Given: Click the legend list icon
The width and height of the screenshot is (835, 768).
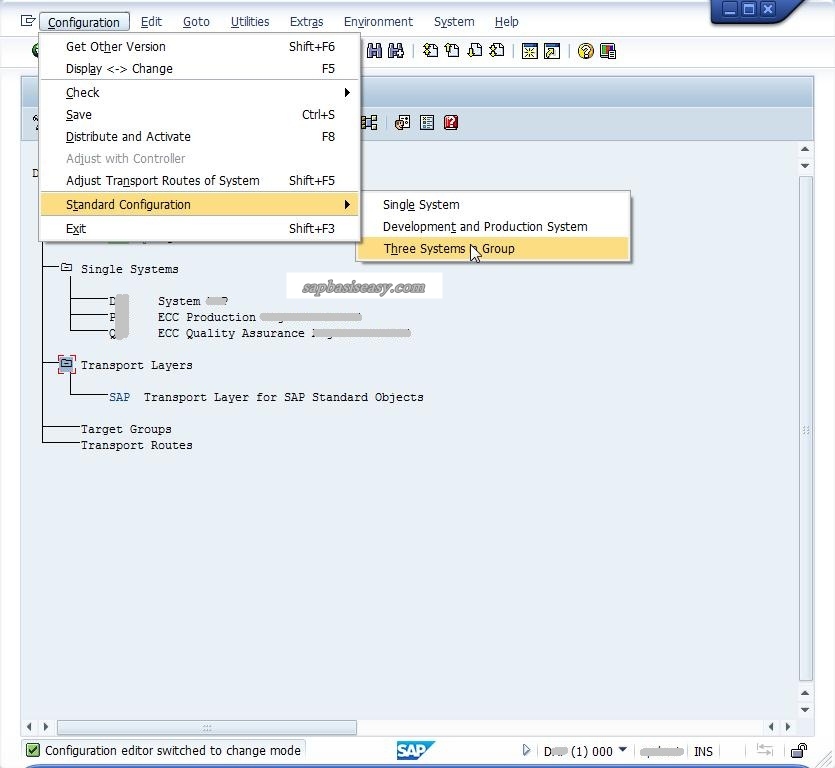Looking at the screenshot, I should pyautogui.click(x=427, y=123).
